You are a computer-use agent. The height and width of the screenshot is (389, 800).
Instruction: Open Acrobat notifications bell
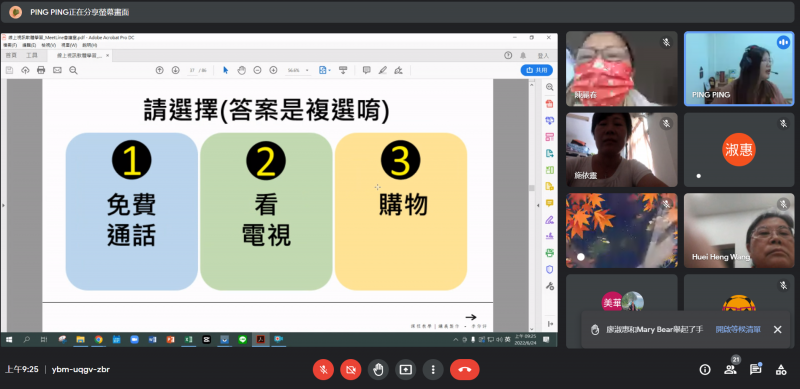(523, 56)
